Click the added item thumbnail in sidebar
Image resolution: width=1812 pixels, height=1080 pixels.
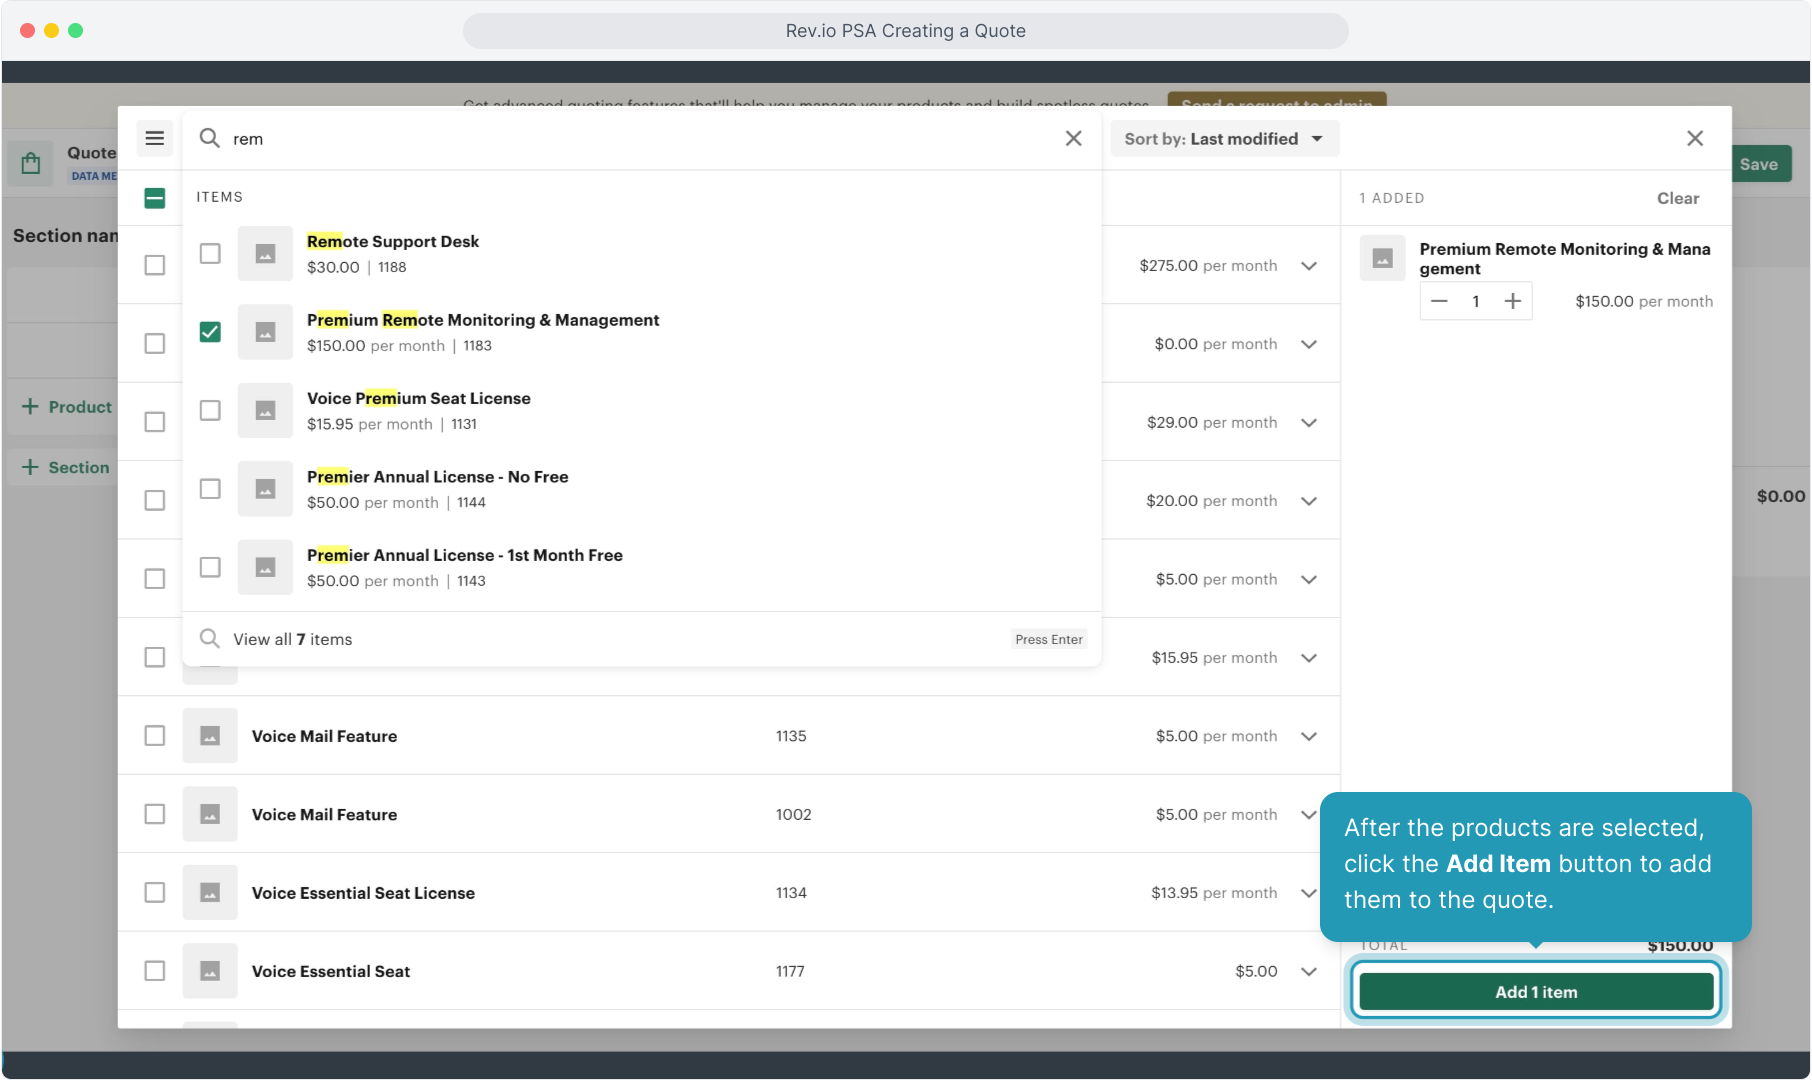tap(1383, 258)
